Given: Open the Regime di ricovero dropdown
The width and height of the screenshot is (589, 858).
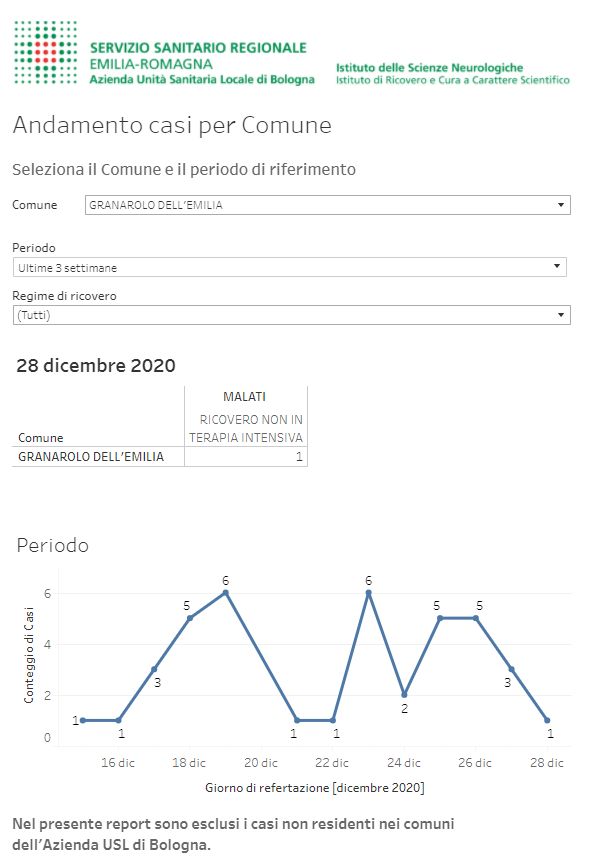Looking at the screenshot, I should [292, 315].
